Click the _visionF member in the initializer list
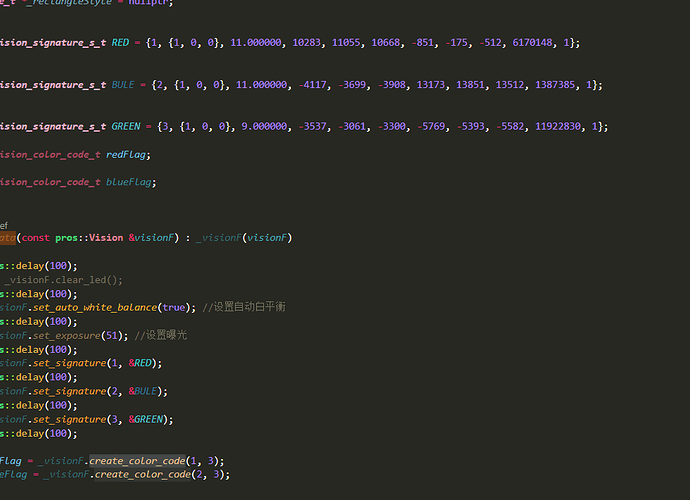 (219, 238)
